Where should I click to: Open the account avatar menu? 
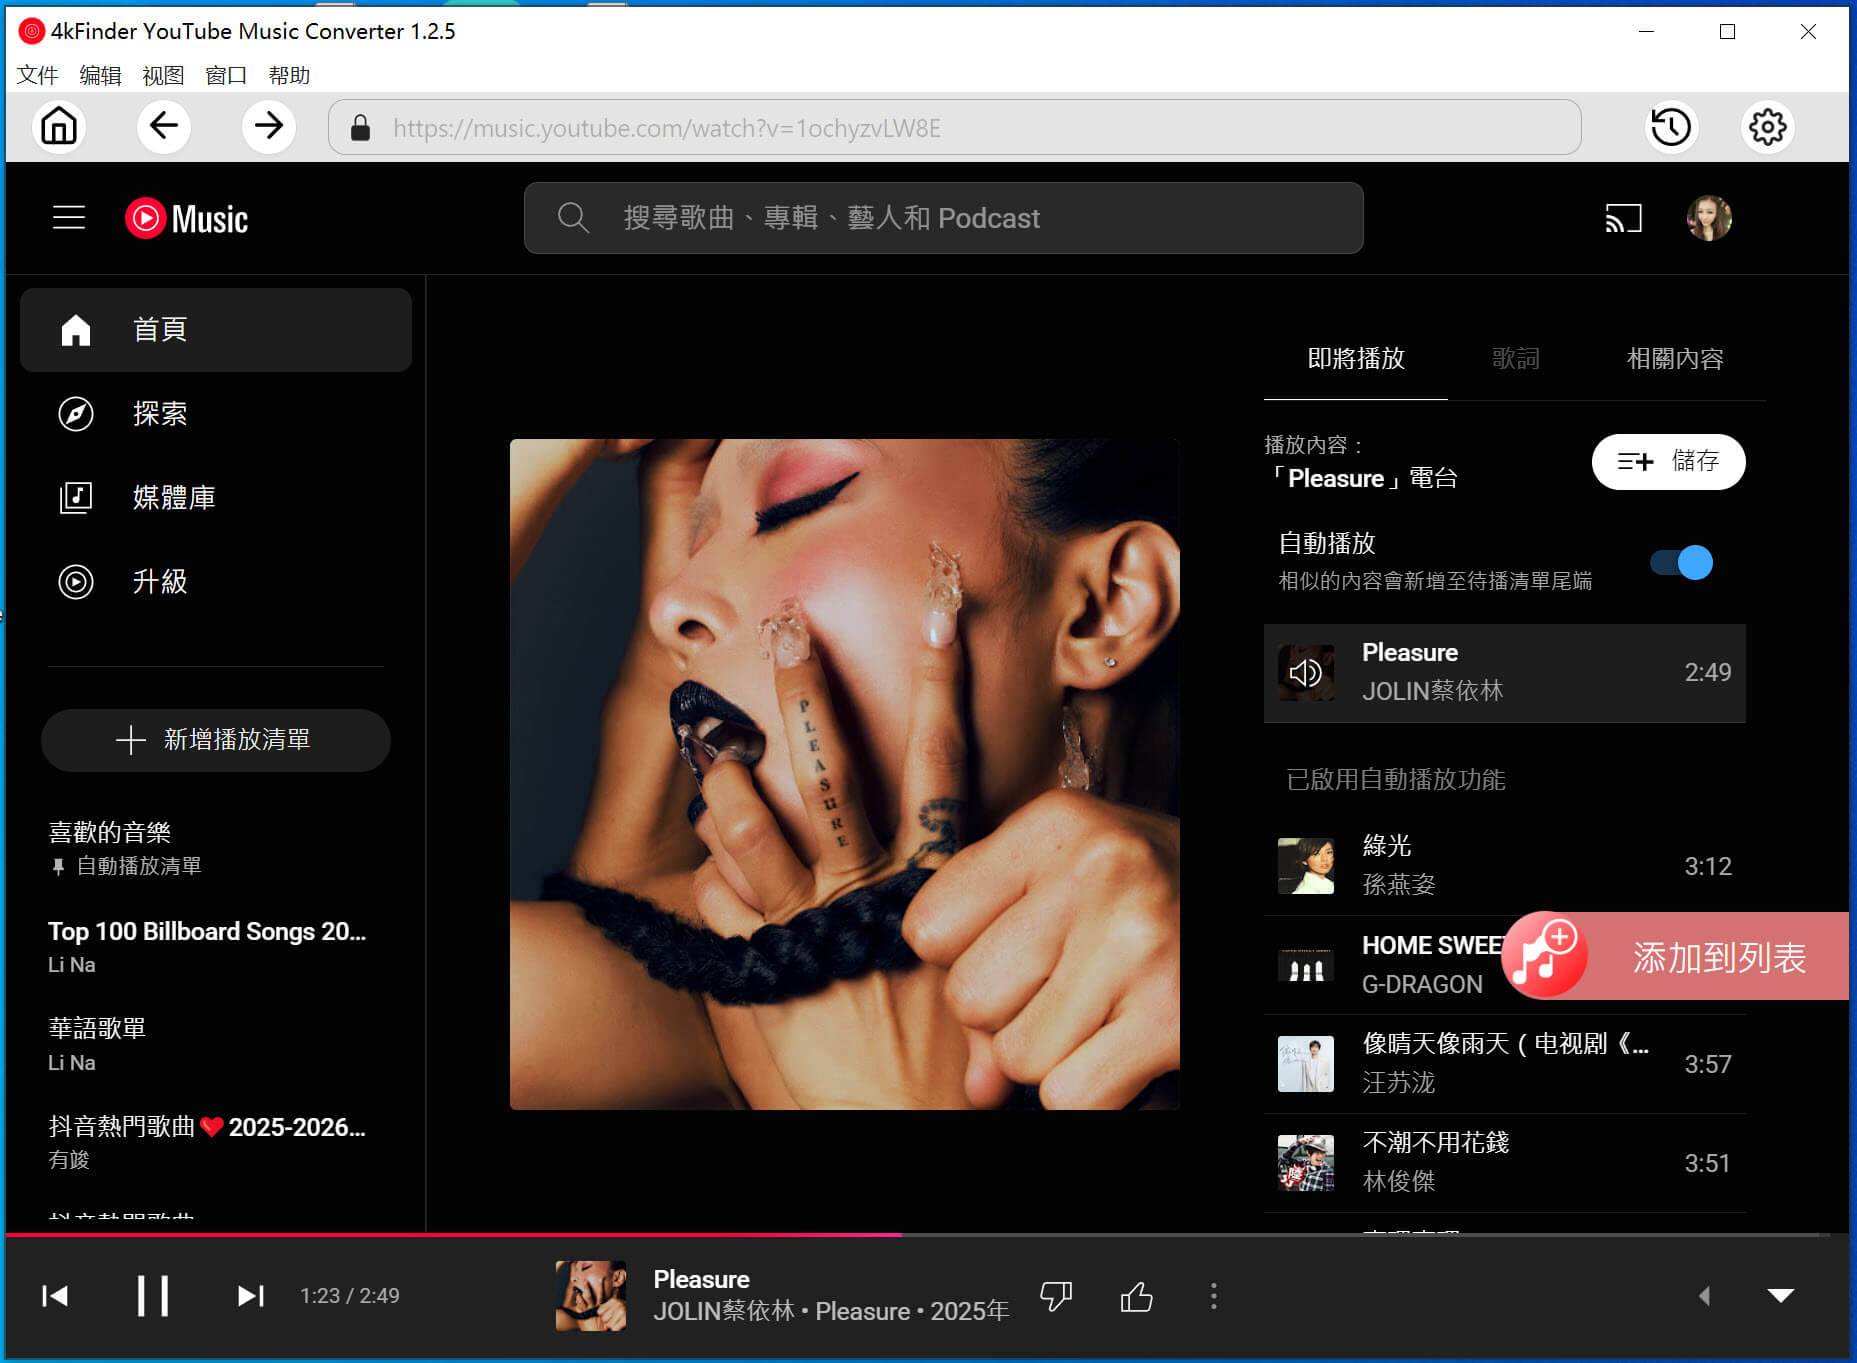click(x=1709, y=218)
